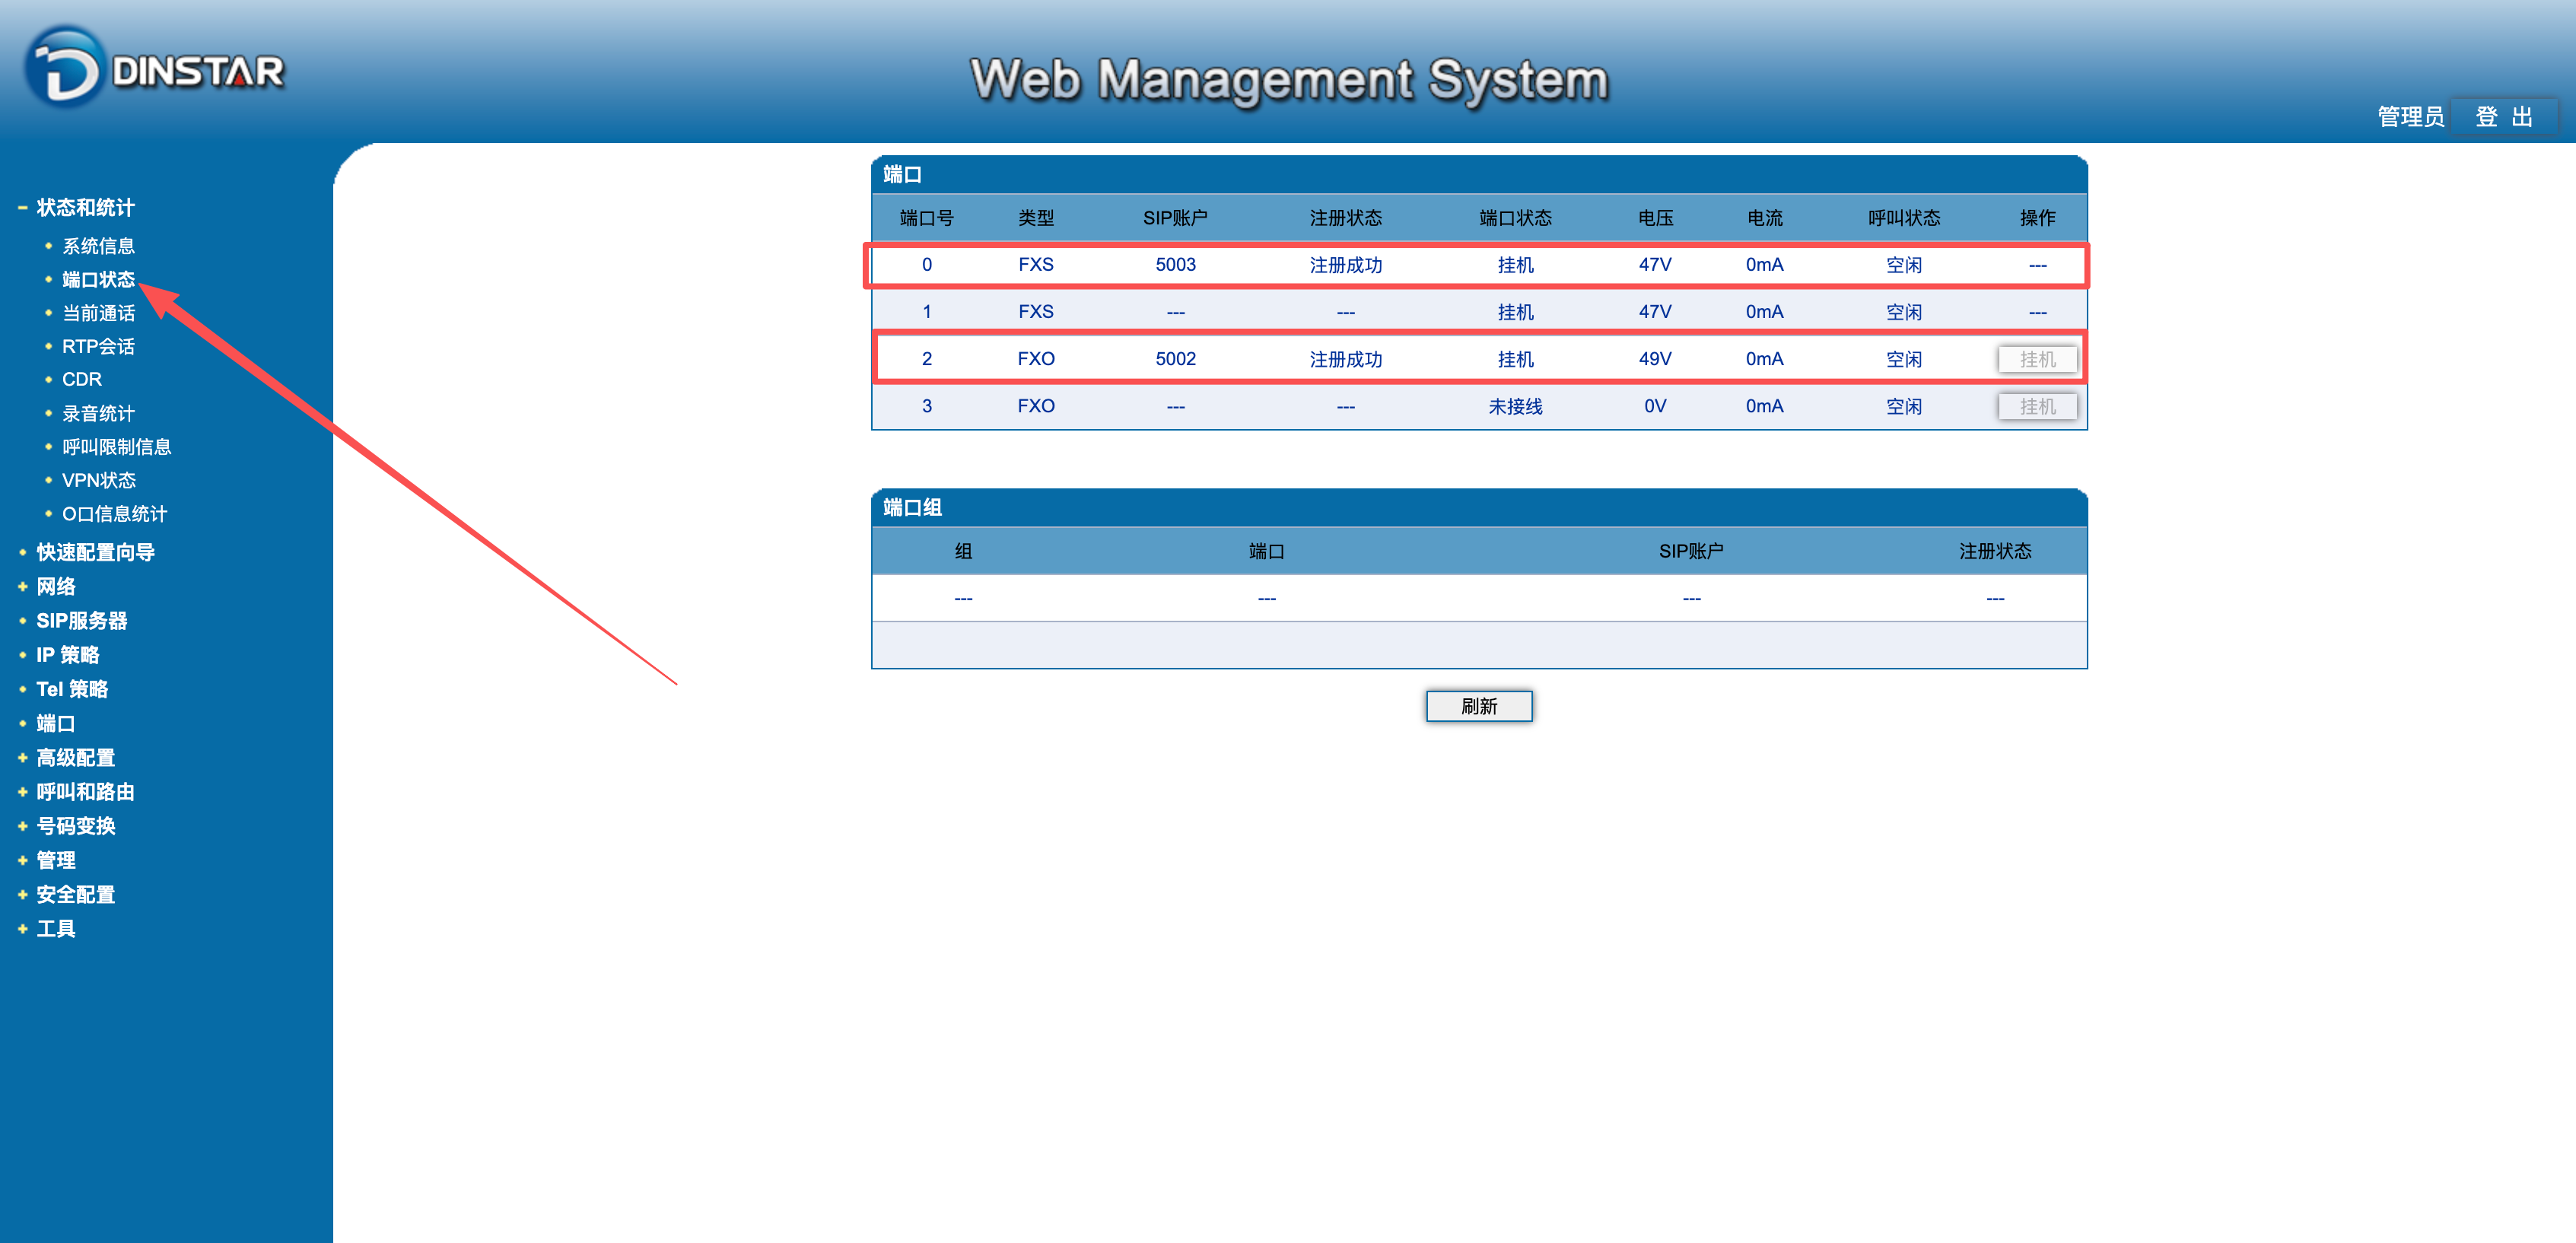
Task: Click the Web Management System title
Action: (1289, 79)
